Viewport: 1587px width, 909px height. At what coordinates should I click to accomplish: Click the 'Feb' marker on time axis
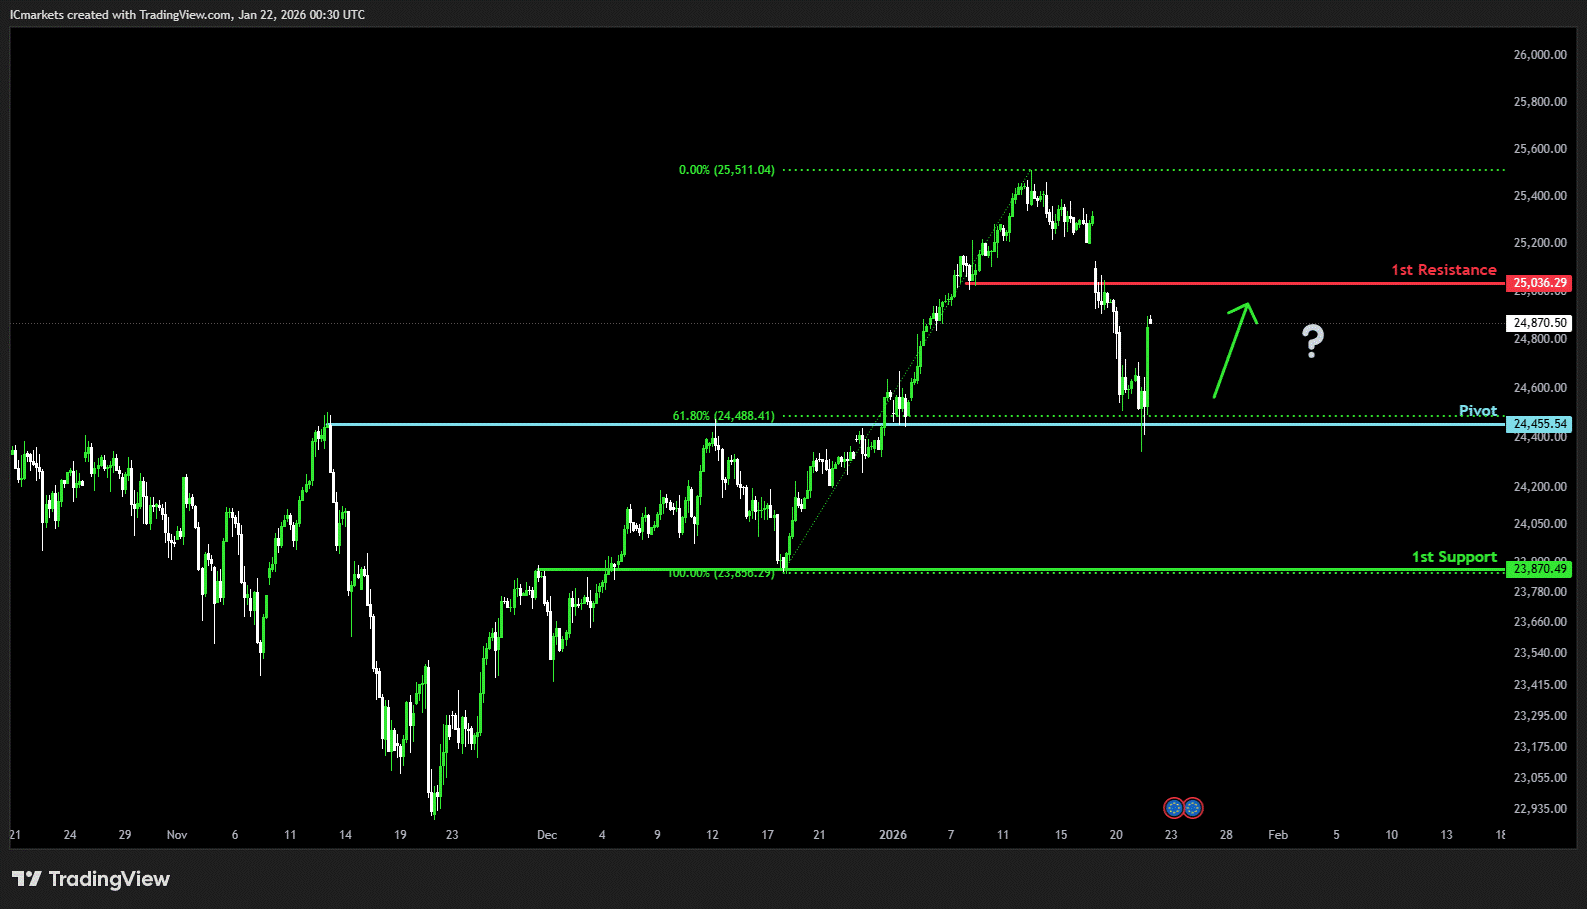(1277, 835)
